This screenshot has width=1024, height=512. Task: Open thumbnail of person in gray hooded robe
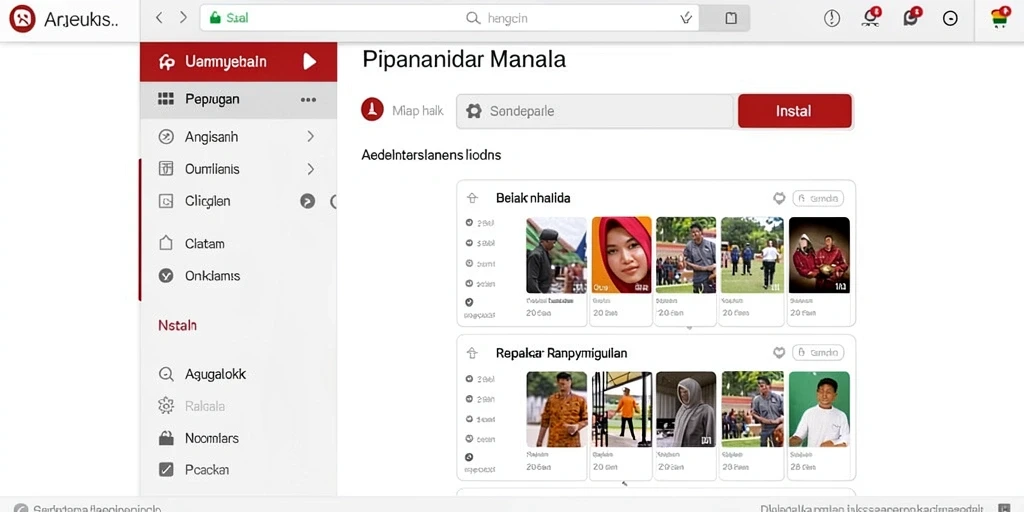686,409
